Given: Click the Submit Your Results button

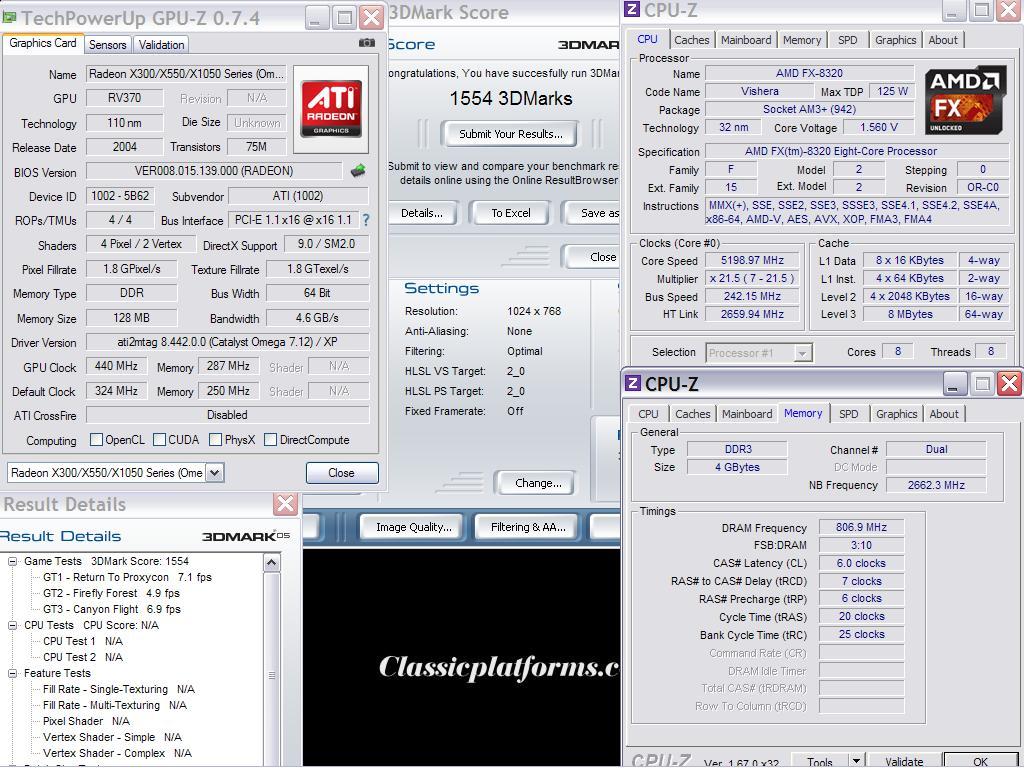Looking at the screenshot, I should (x=510, y=134).
